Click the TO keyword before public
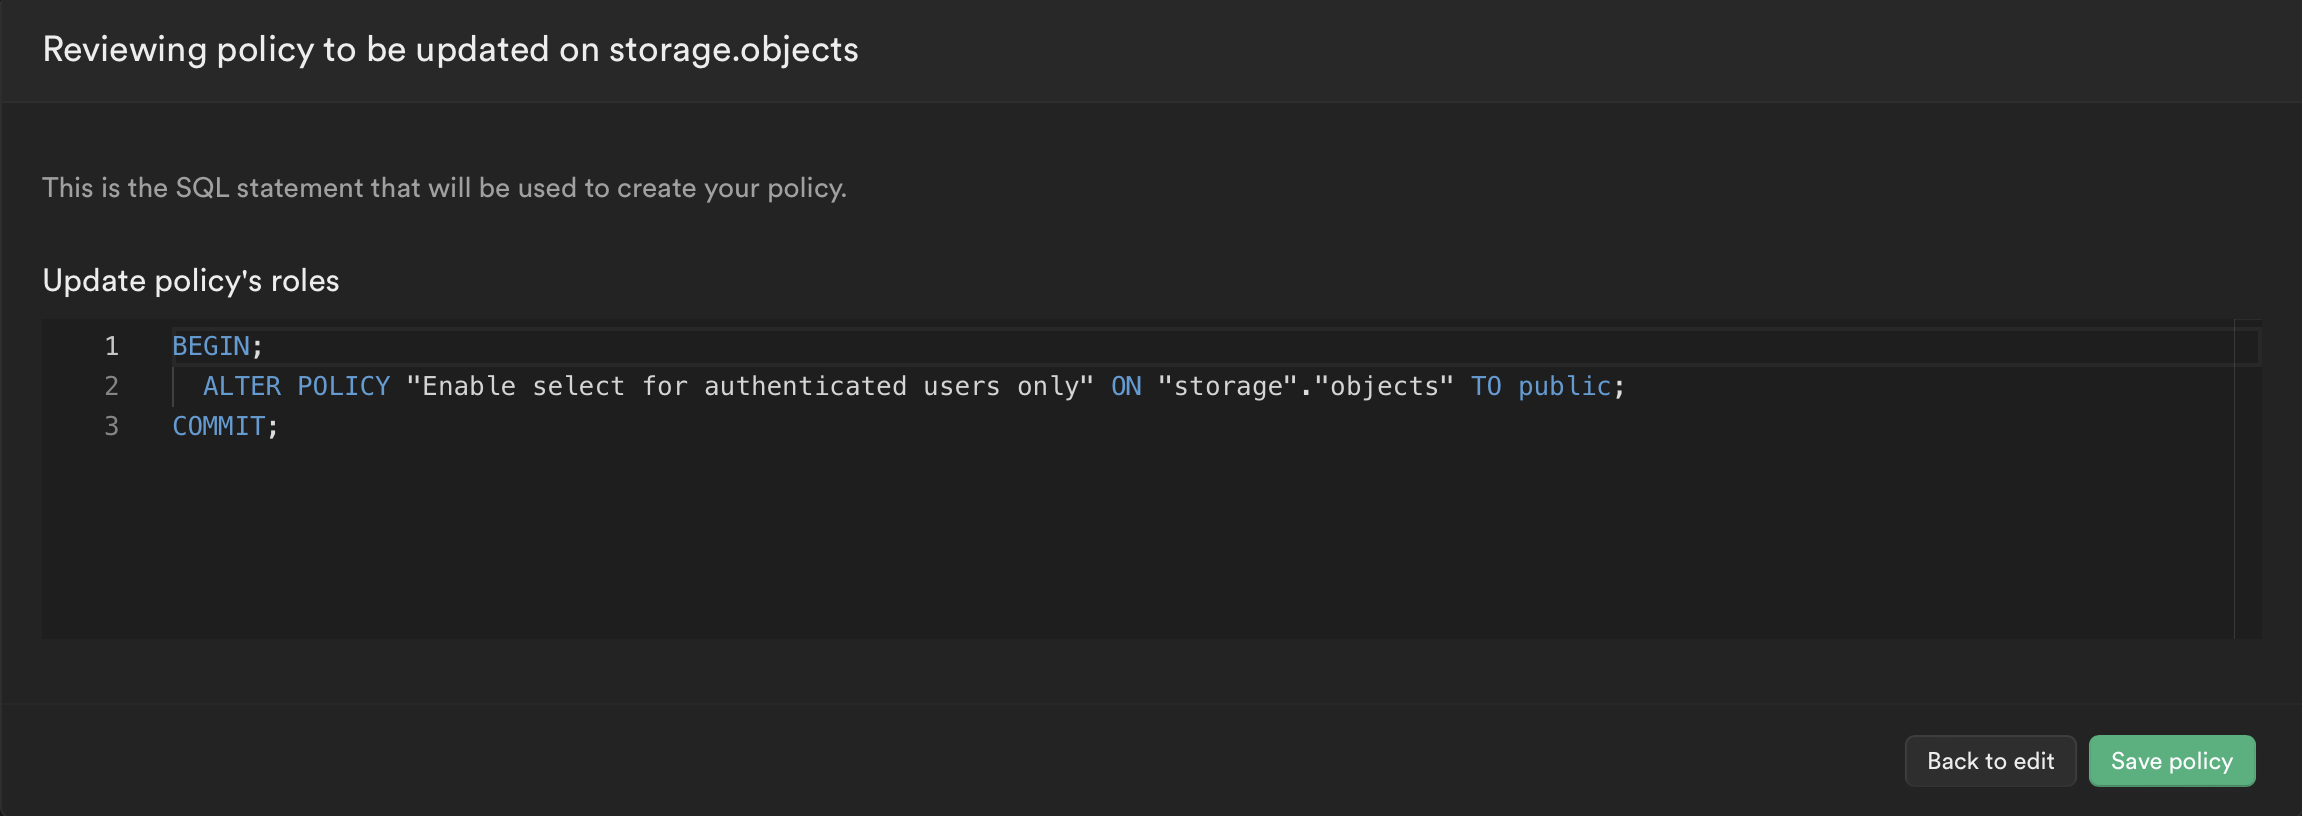The height and width of the screenshot is (816, 2302). 1486,386
